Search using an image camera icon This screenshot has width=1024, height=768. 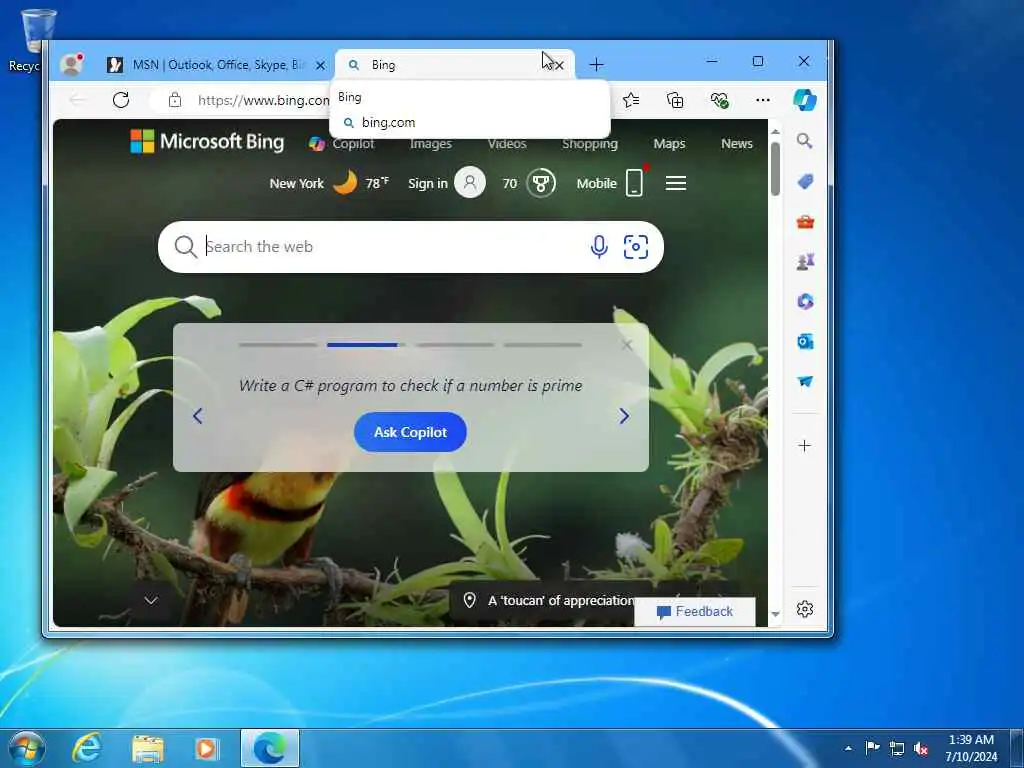(x=635, y=247)
